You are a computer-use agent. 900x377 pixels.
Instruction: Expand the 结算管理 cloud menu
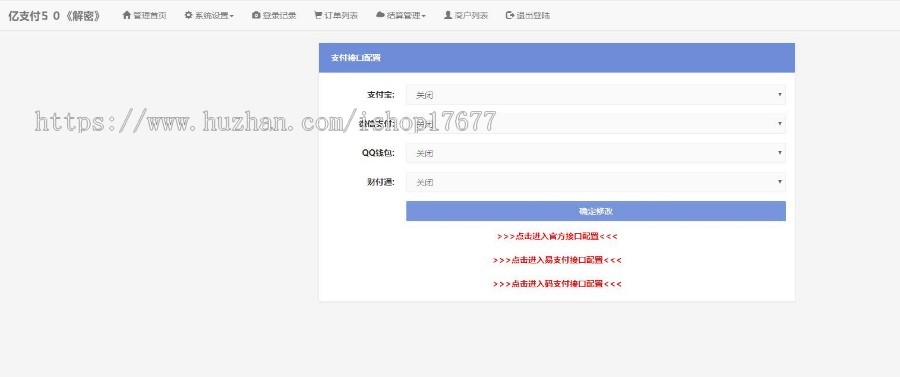point(401,15)
